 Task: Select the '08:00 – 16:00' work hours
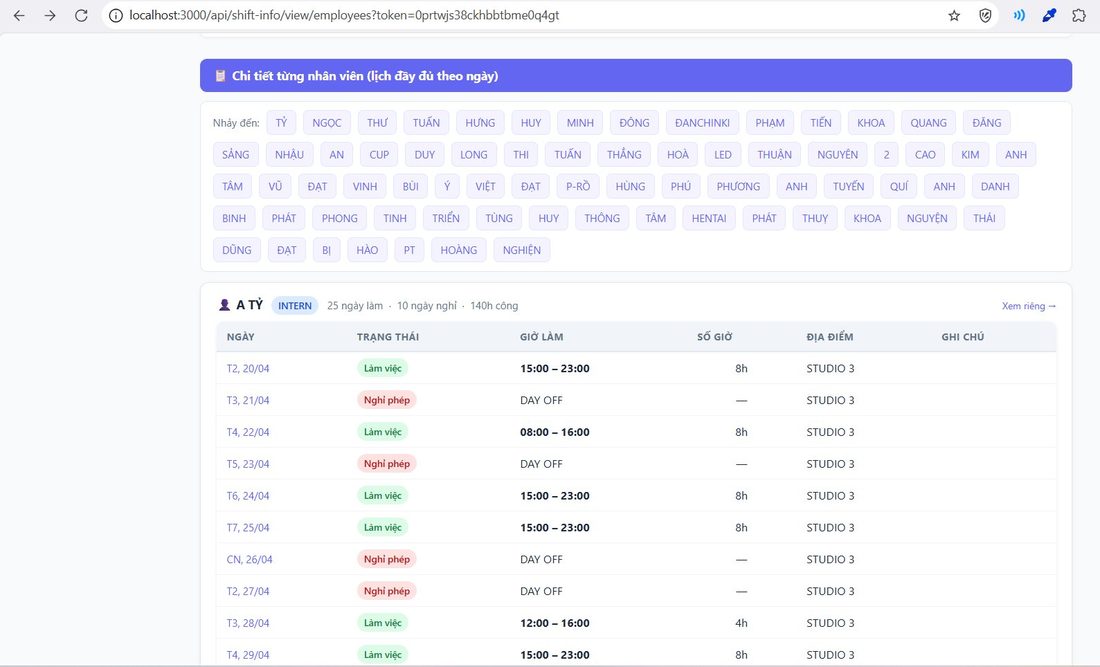554,432
